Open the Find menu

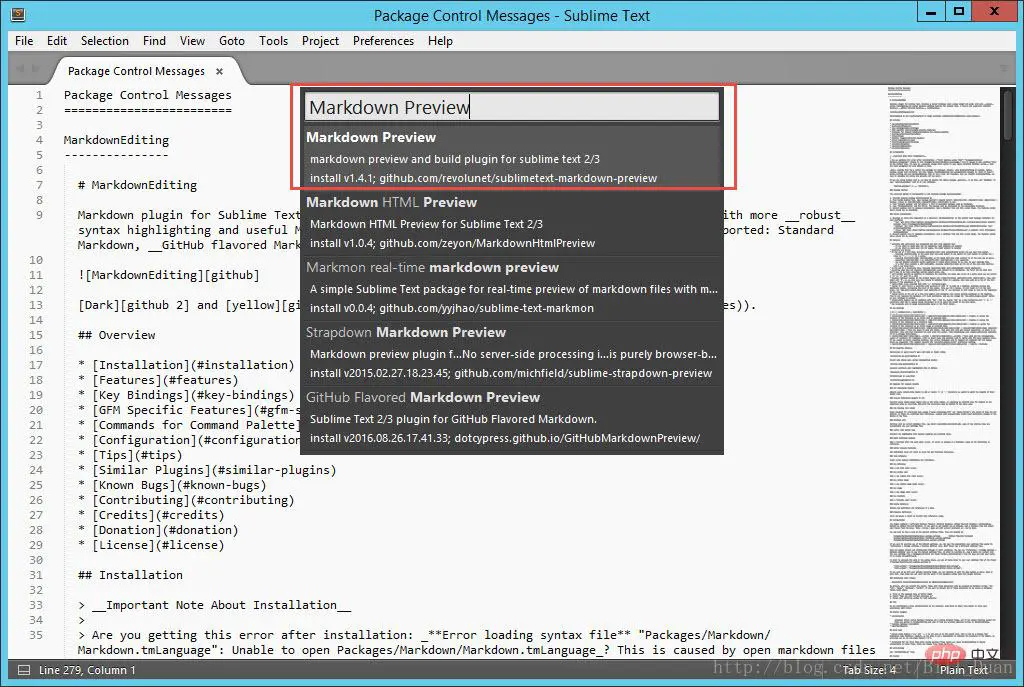[154, 40]
